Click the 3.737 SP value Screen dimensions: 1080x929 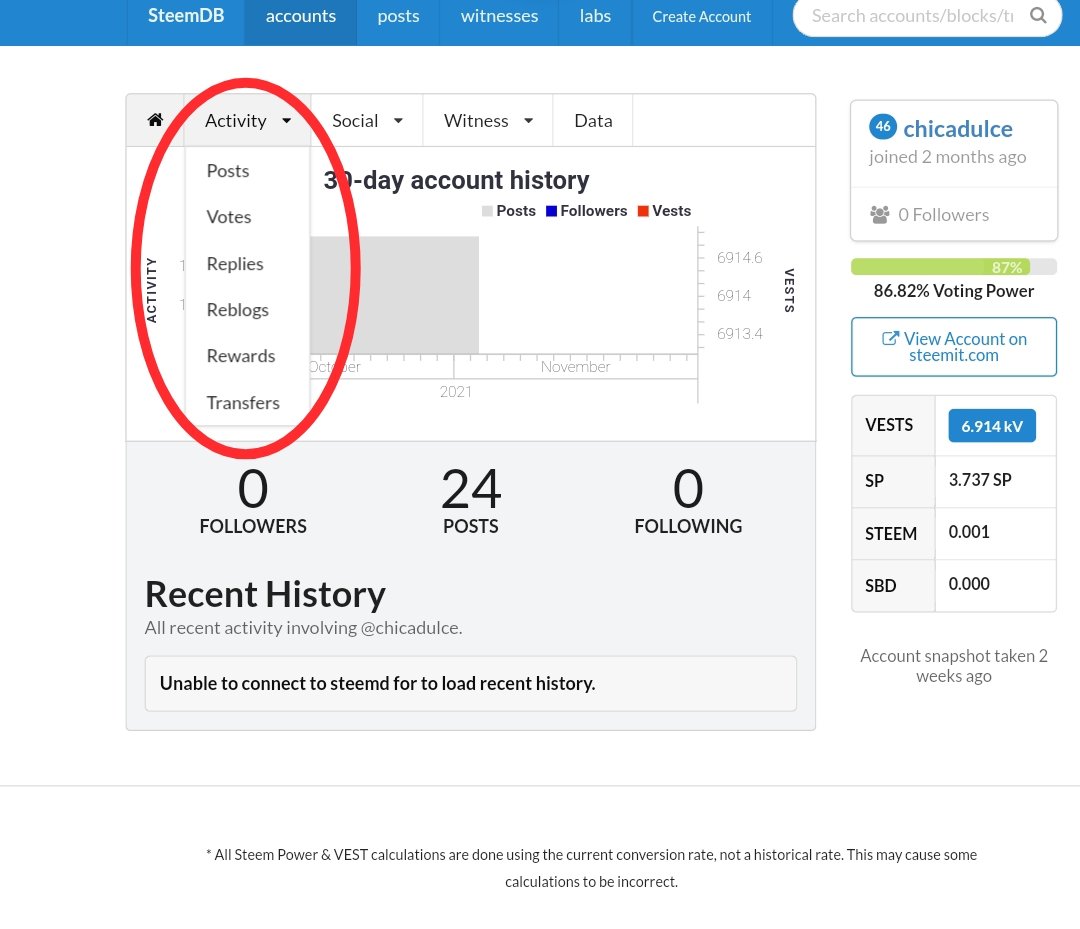coord(980,480)
